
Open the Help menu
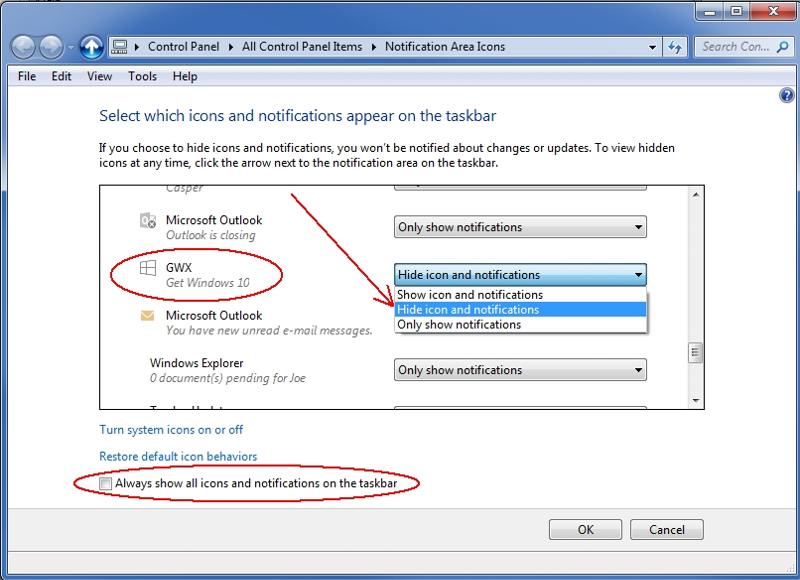click(x=185, y=76)
